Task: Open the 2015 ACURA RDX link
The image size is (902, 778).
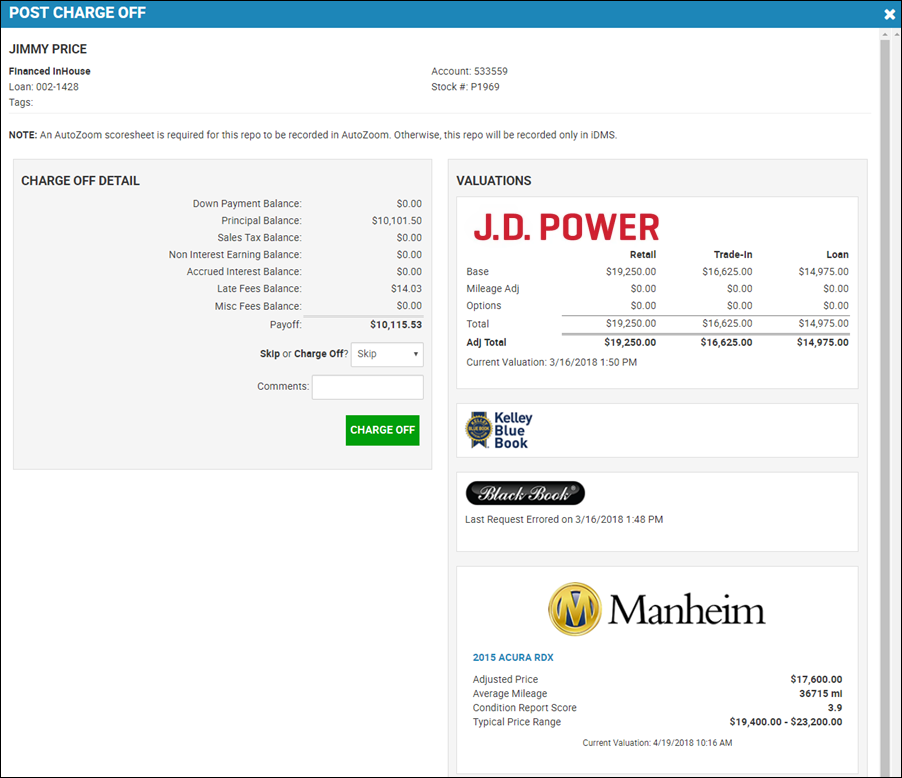Action: pos(513,657)
